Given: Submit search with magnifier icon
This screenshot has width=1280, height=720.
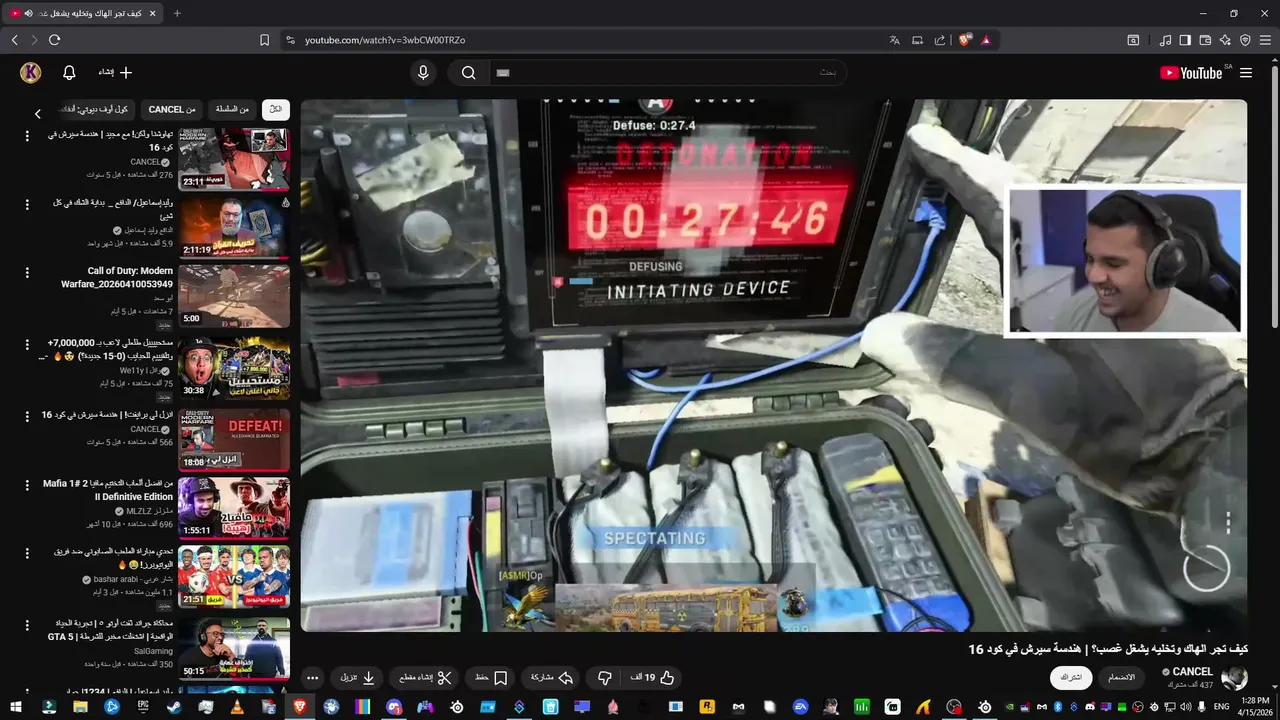Looking at the screenshot, I should click(468, 73).
